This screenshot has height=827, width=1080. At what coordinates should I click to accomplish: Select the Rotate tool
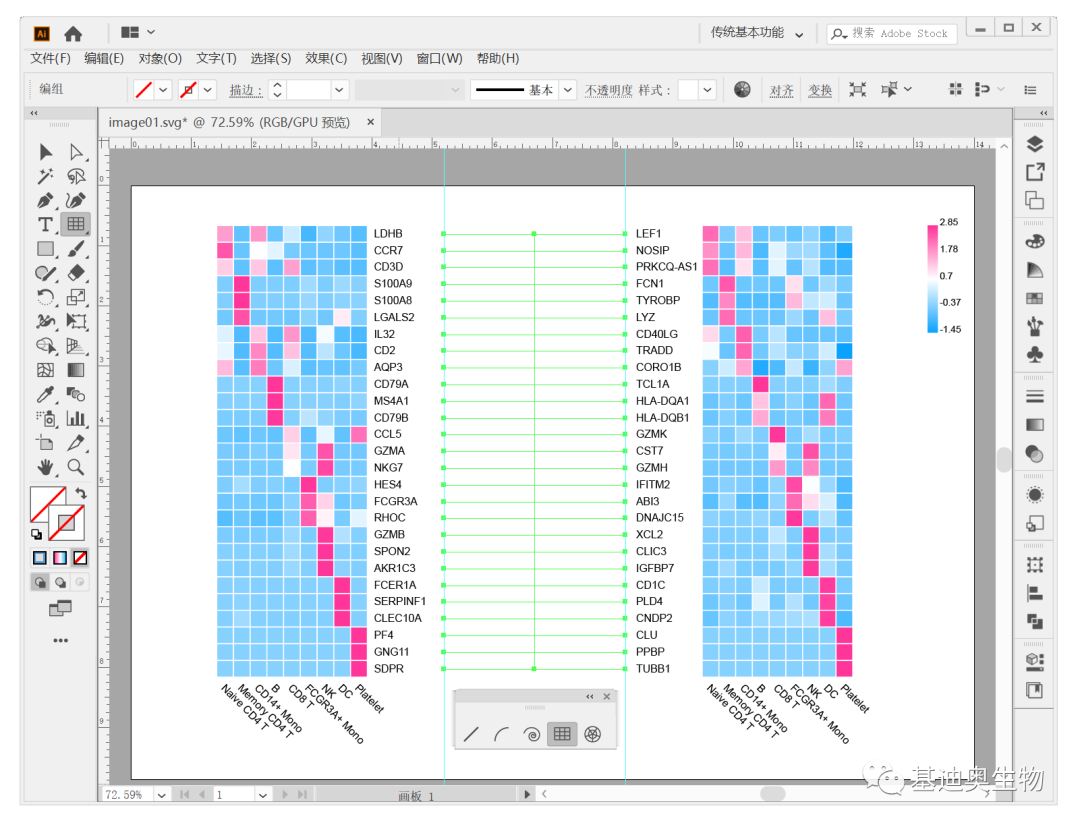coord(45,297)
